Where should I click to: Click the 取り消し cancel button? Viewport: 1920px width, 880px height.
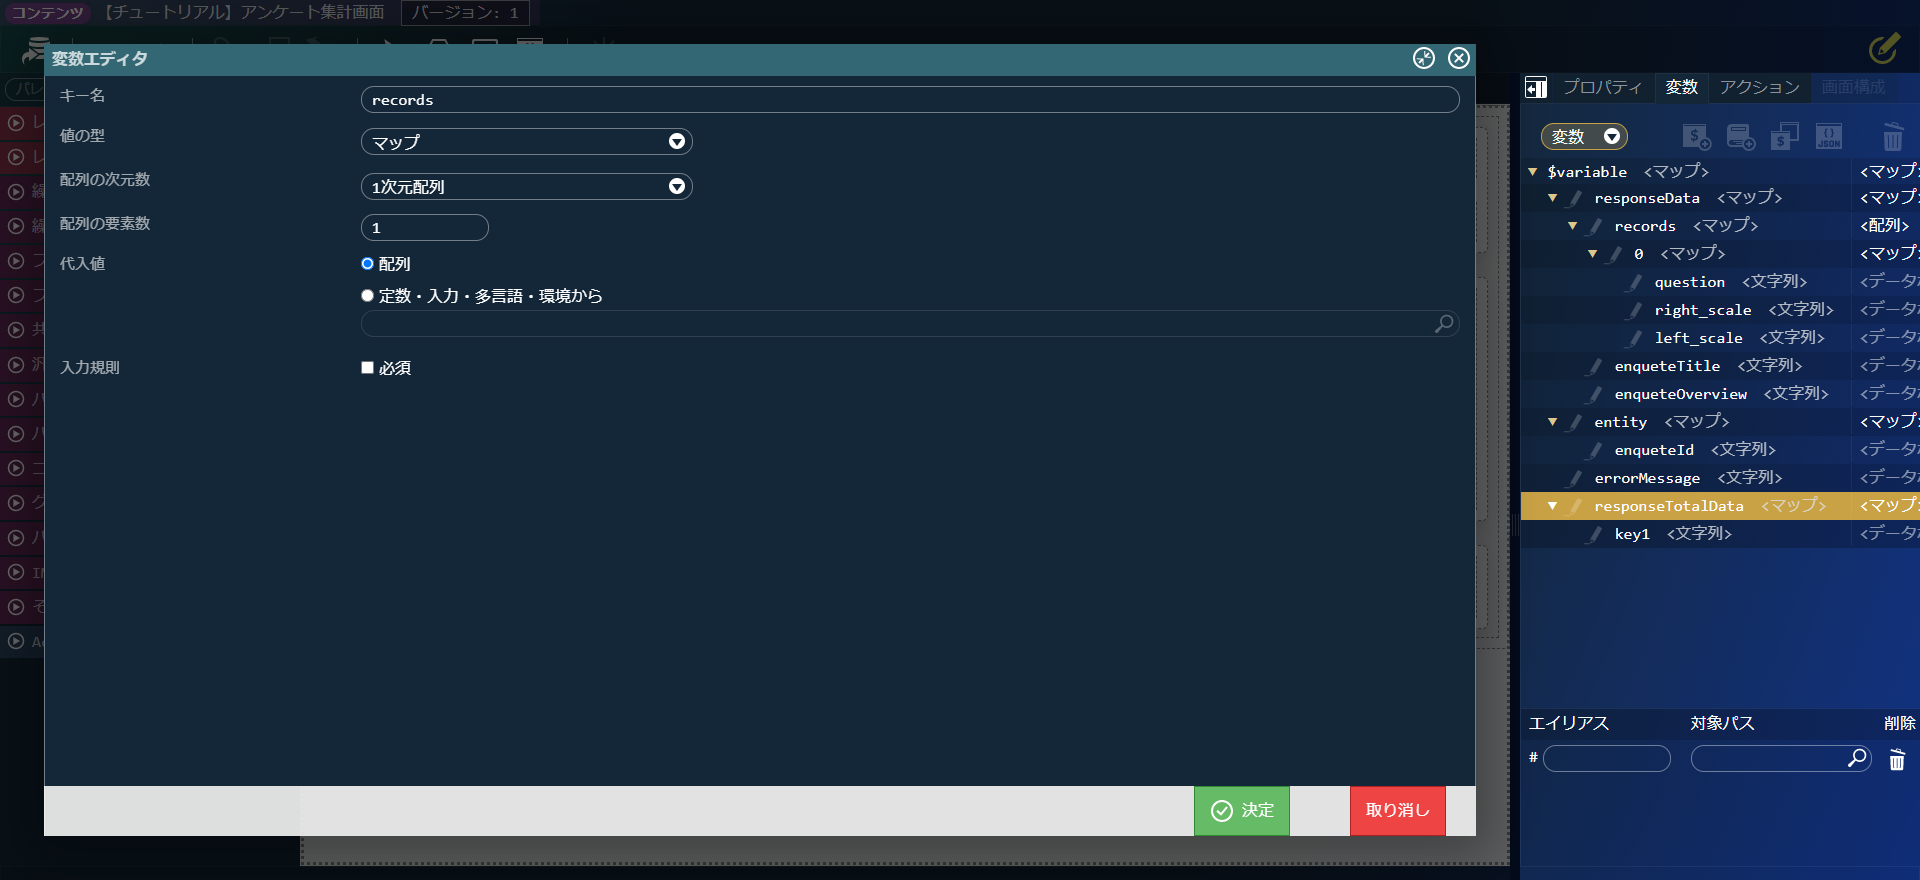tap(1398, 811)
